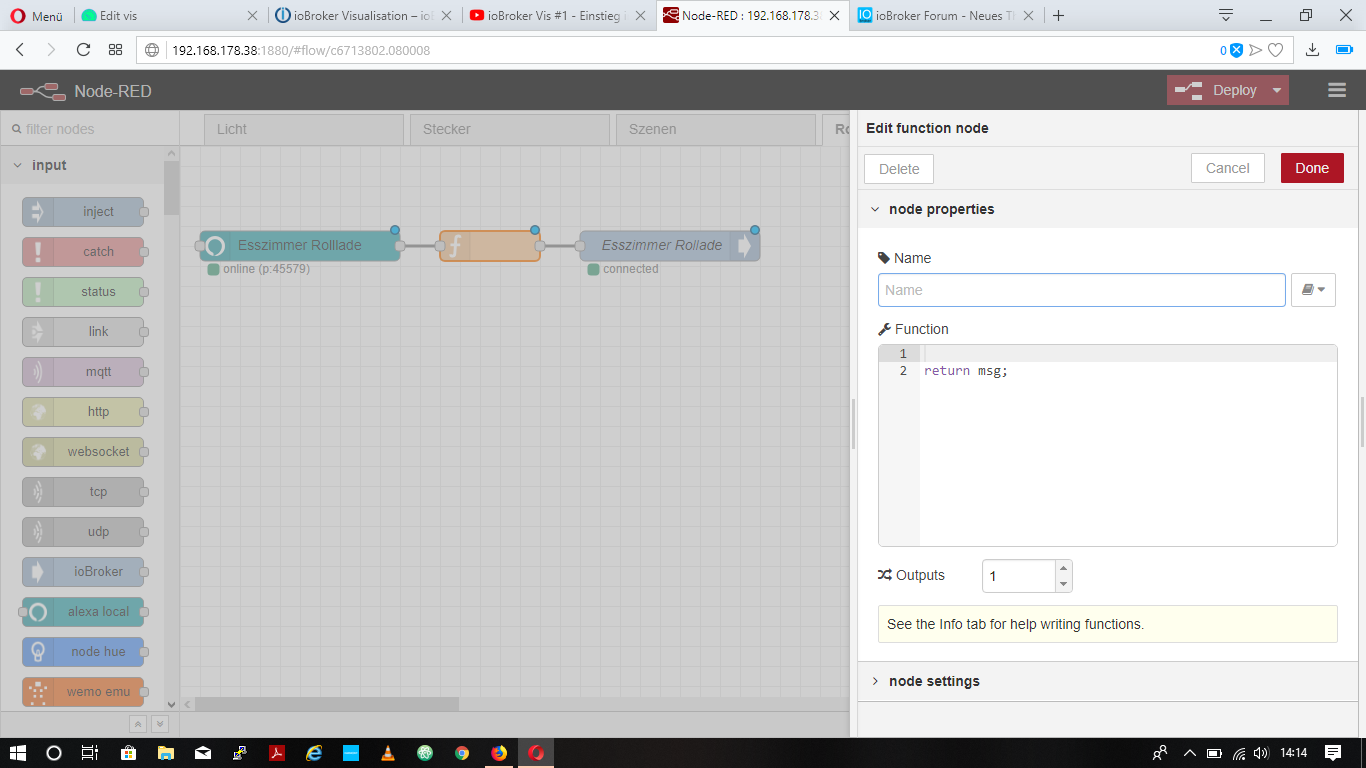Screen dimensions: 1366x768
Task: Switch to the ioBroker Forum browser tab
Action: (x=945, y=15)
